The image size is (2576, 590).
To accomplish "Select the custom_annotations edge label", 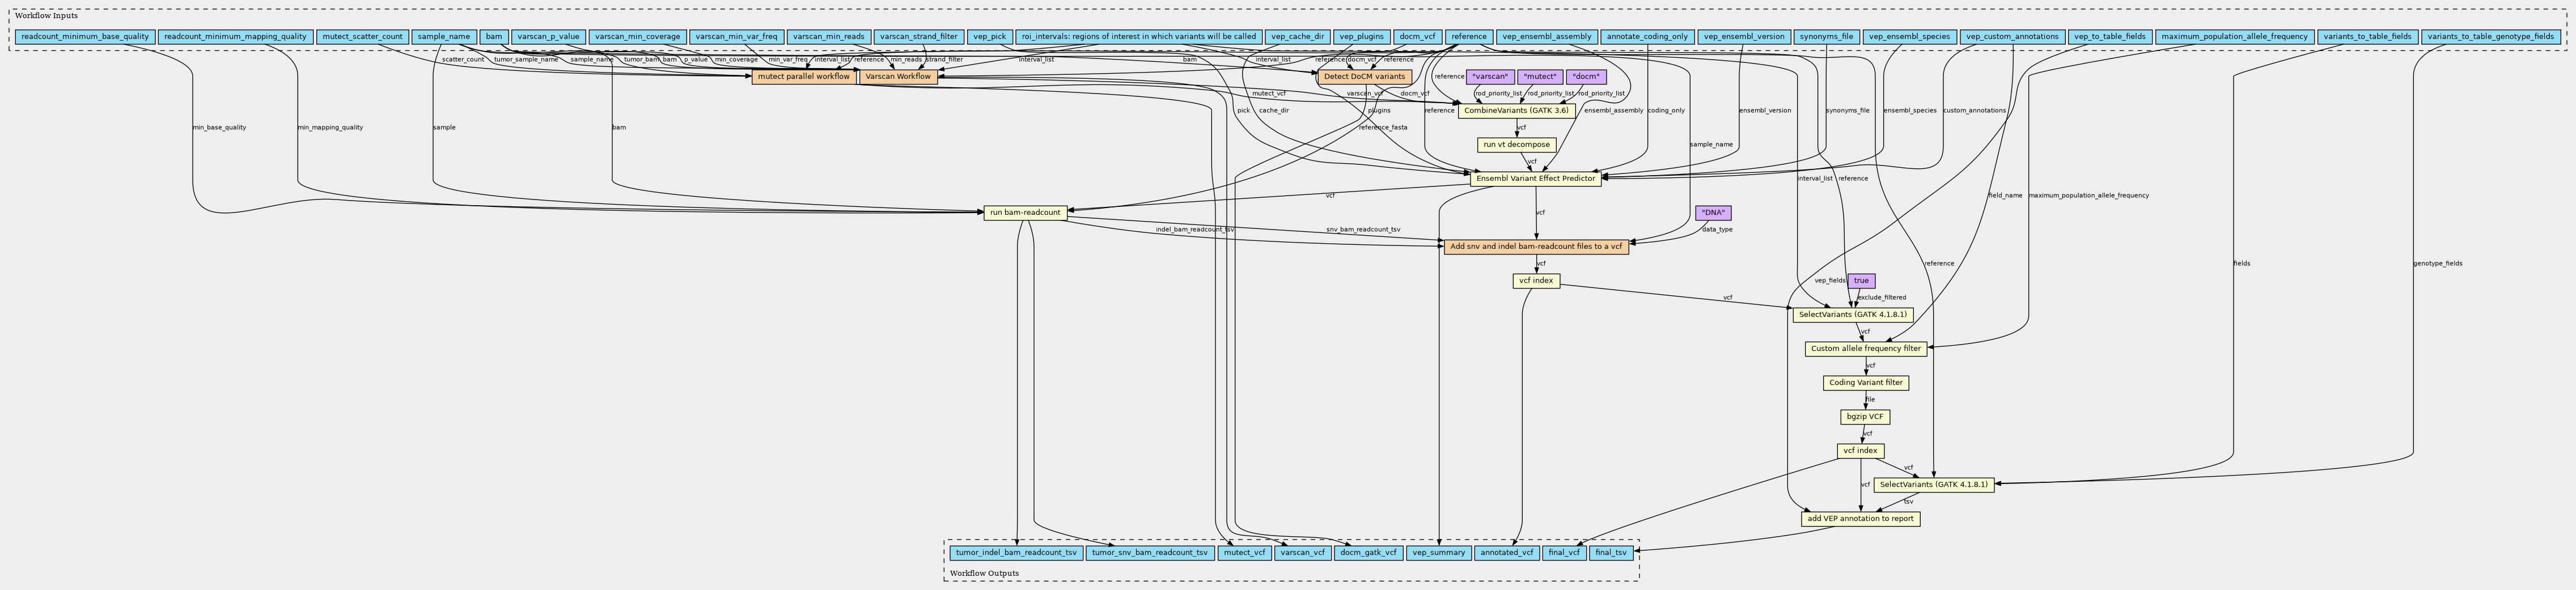I will click(1974, 111).
